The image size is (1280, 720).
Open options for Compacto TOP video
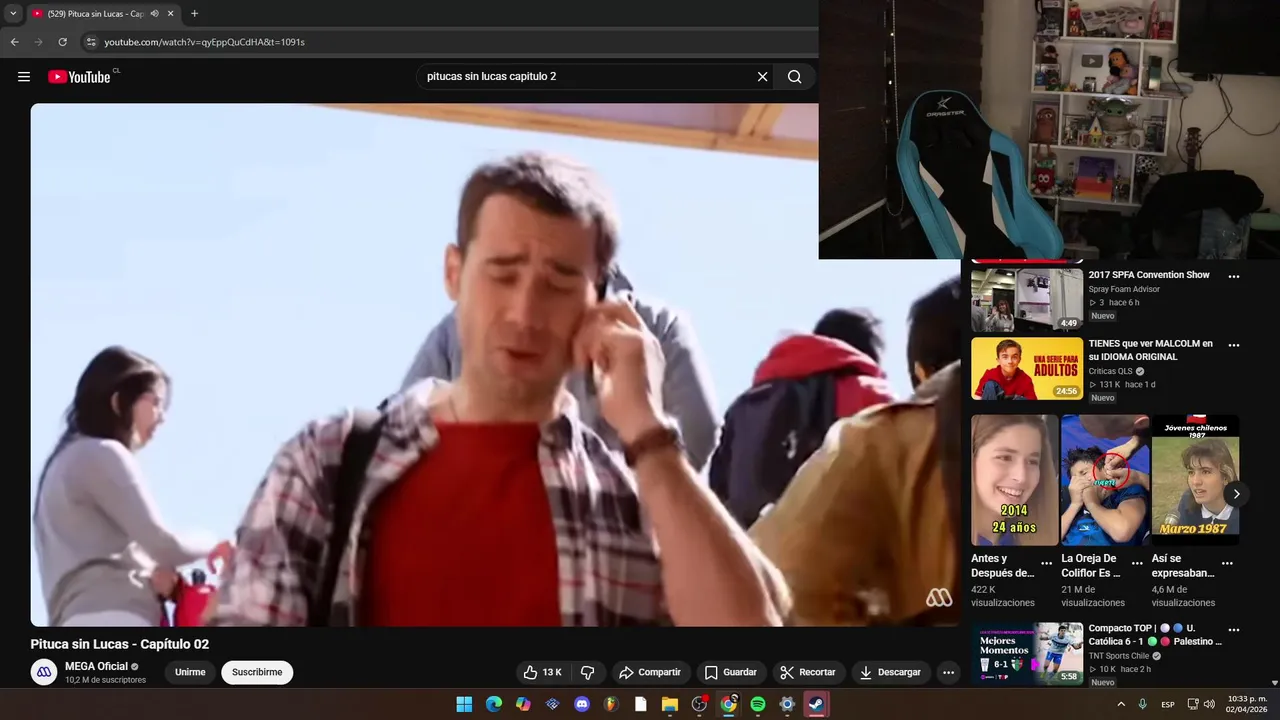click(x=1233, y=631)
